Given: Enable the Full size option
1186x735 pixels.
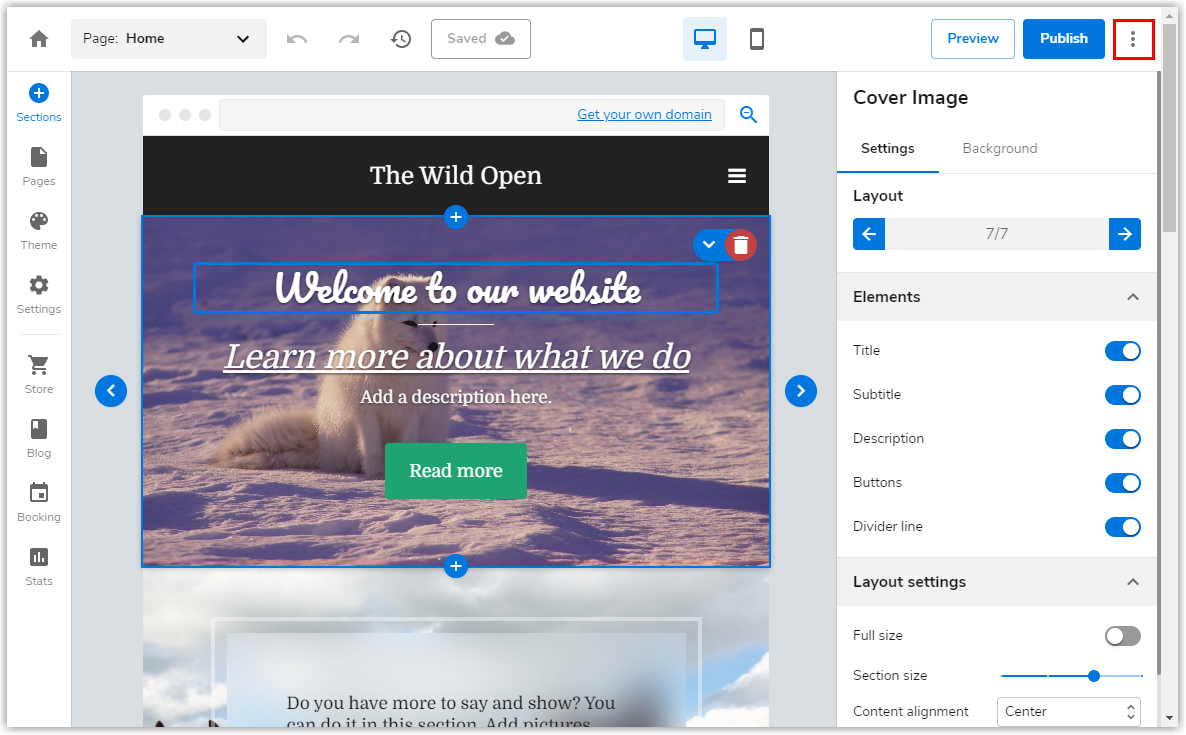Looking at the screenshot, I should [1122, 636].
